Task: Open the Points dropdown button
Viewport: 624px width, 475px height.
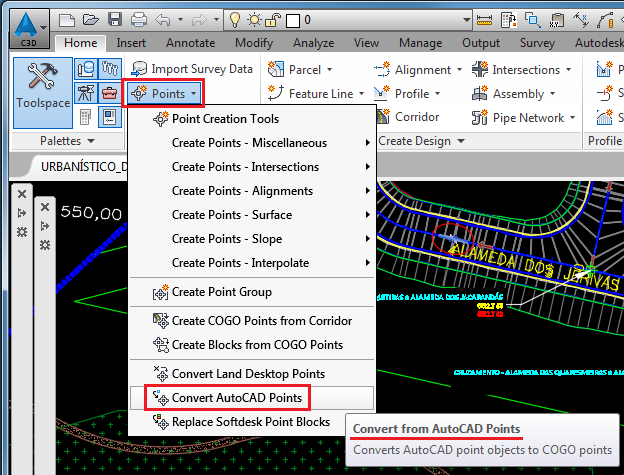Action: point(163,93)
